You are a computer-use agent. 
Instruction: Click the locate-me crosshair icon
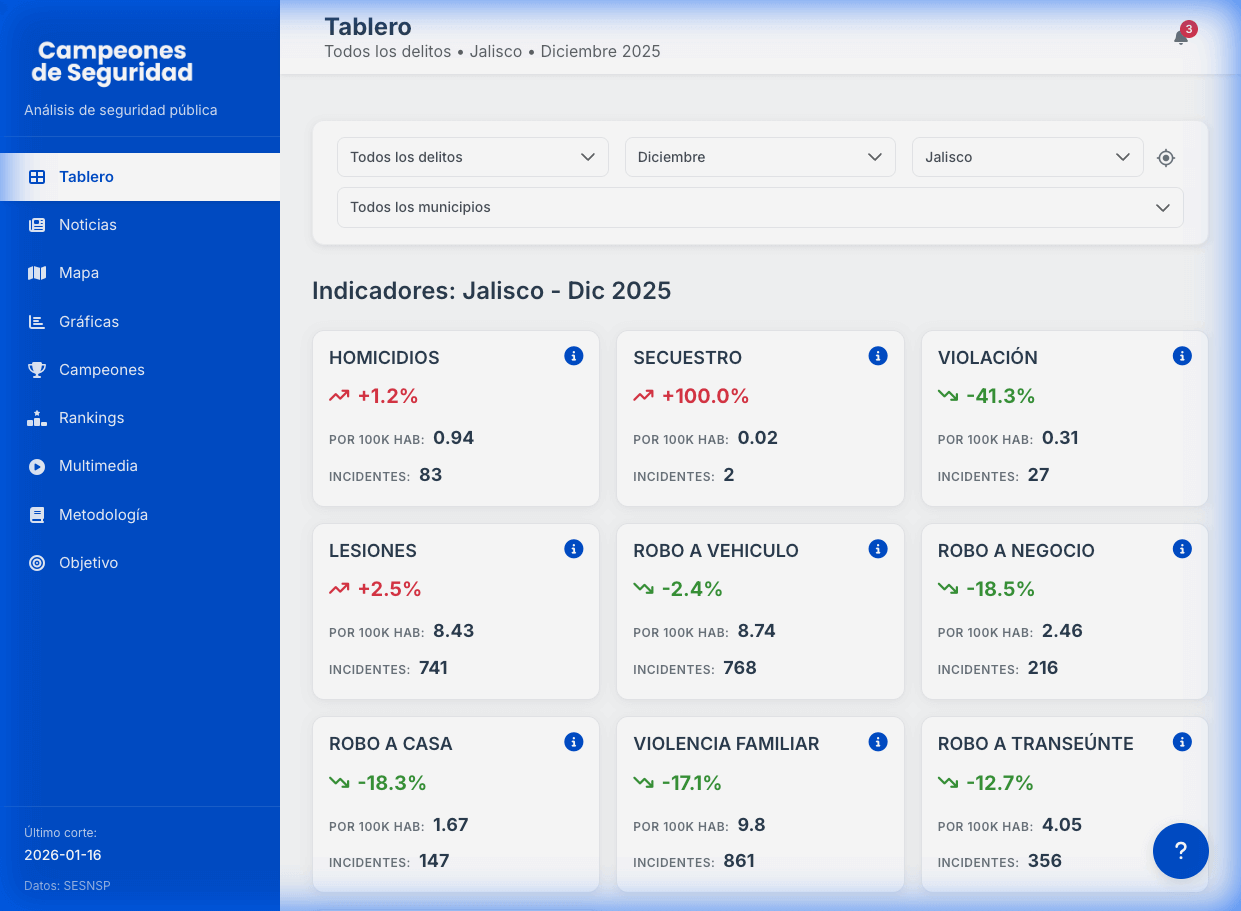pyautogui.click(x=1165, y=158)
